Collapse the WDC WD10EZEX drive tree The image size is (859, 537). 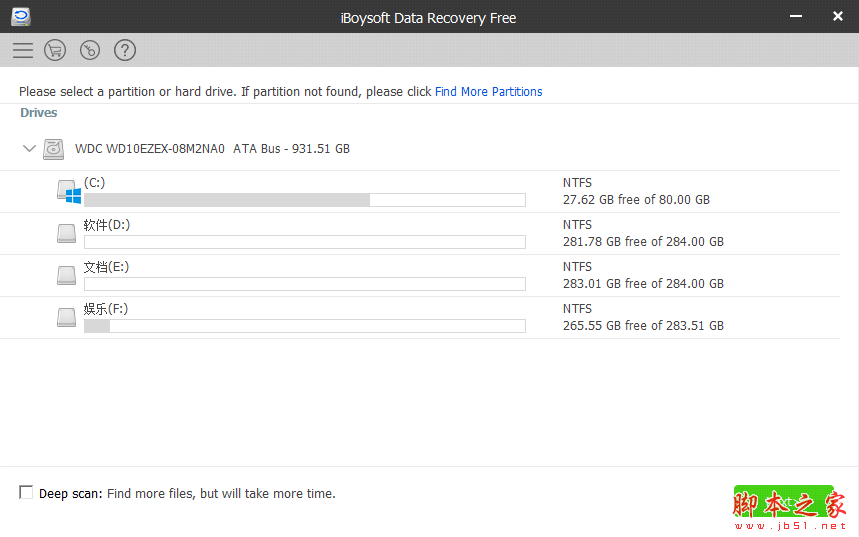(28, 149)
